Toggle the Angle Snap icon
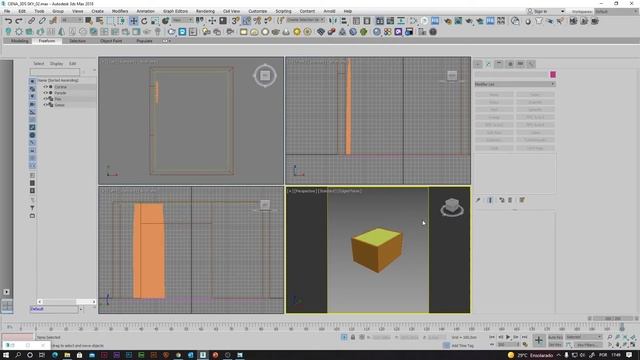Screen dimensions: 640x360 click(x=247, y=21)
